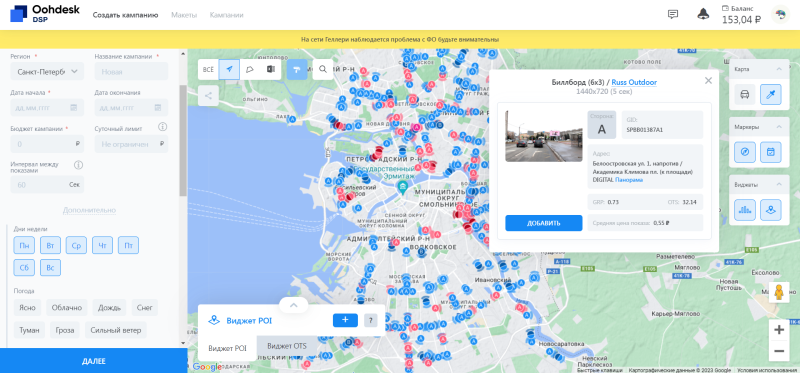Click the question mark help button

tap(370, 320)
